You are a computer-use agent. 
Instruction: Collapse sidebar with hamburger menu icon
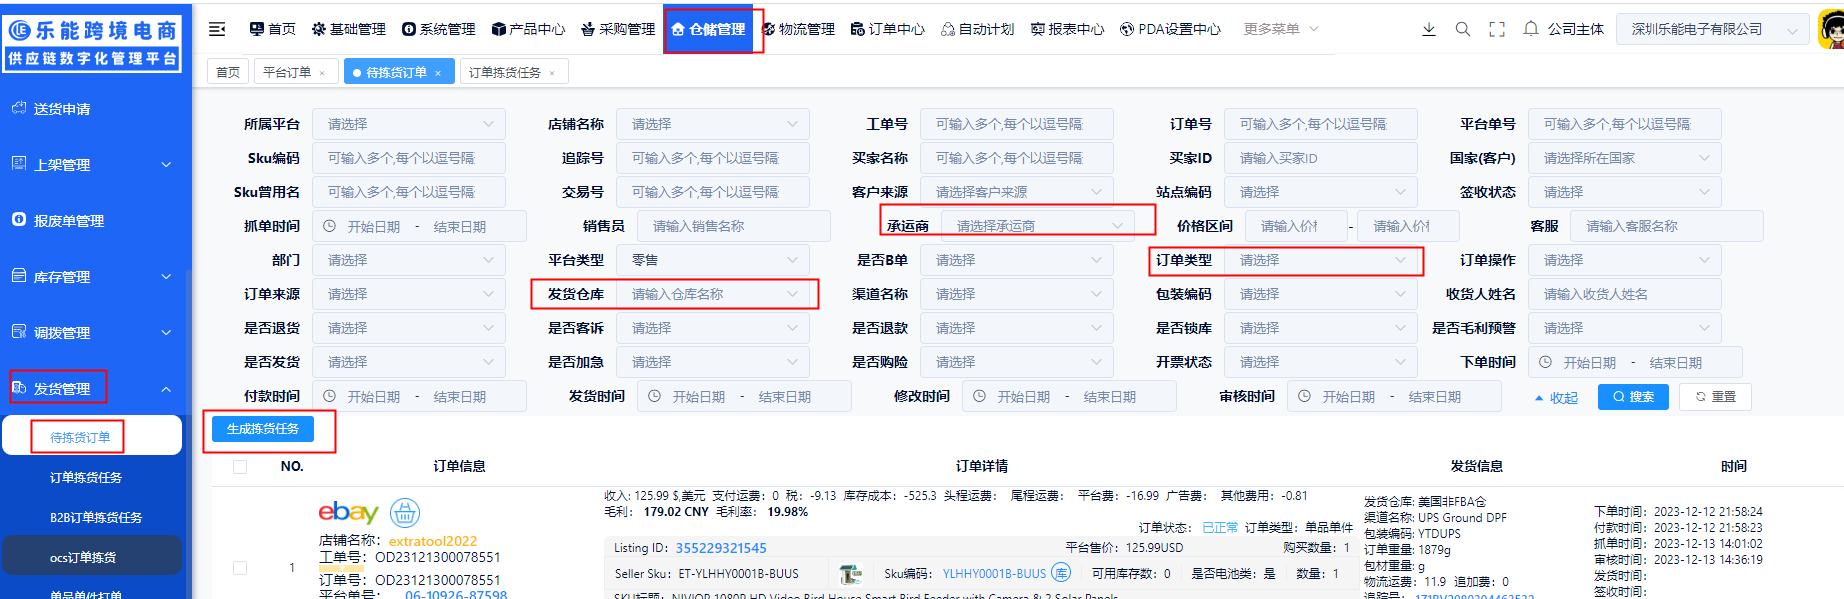[x=217, y=29]
